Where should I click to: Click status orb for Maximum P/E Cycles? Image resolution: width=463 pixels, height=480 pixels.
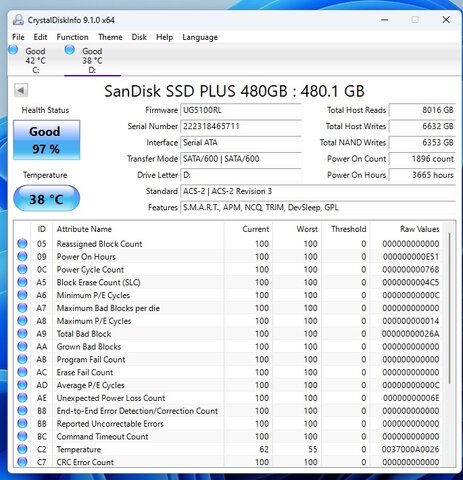point(22,321)
